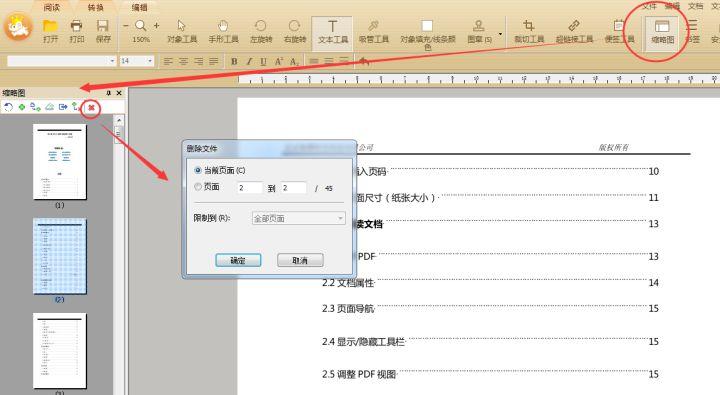Click the 打开 (Open) folder icon
720x395 pixels.
pos(51,26)
